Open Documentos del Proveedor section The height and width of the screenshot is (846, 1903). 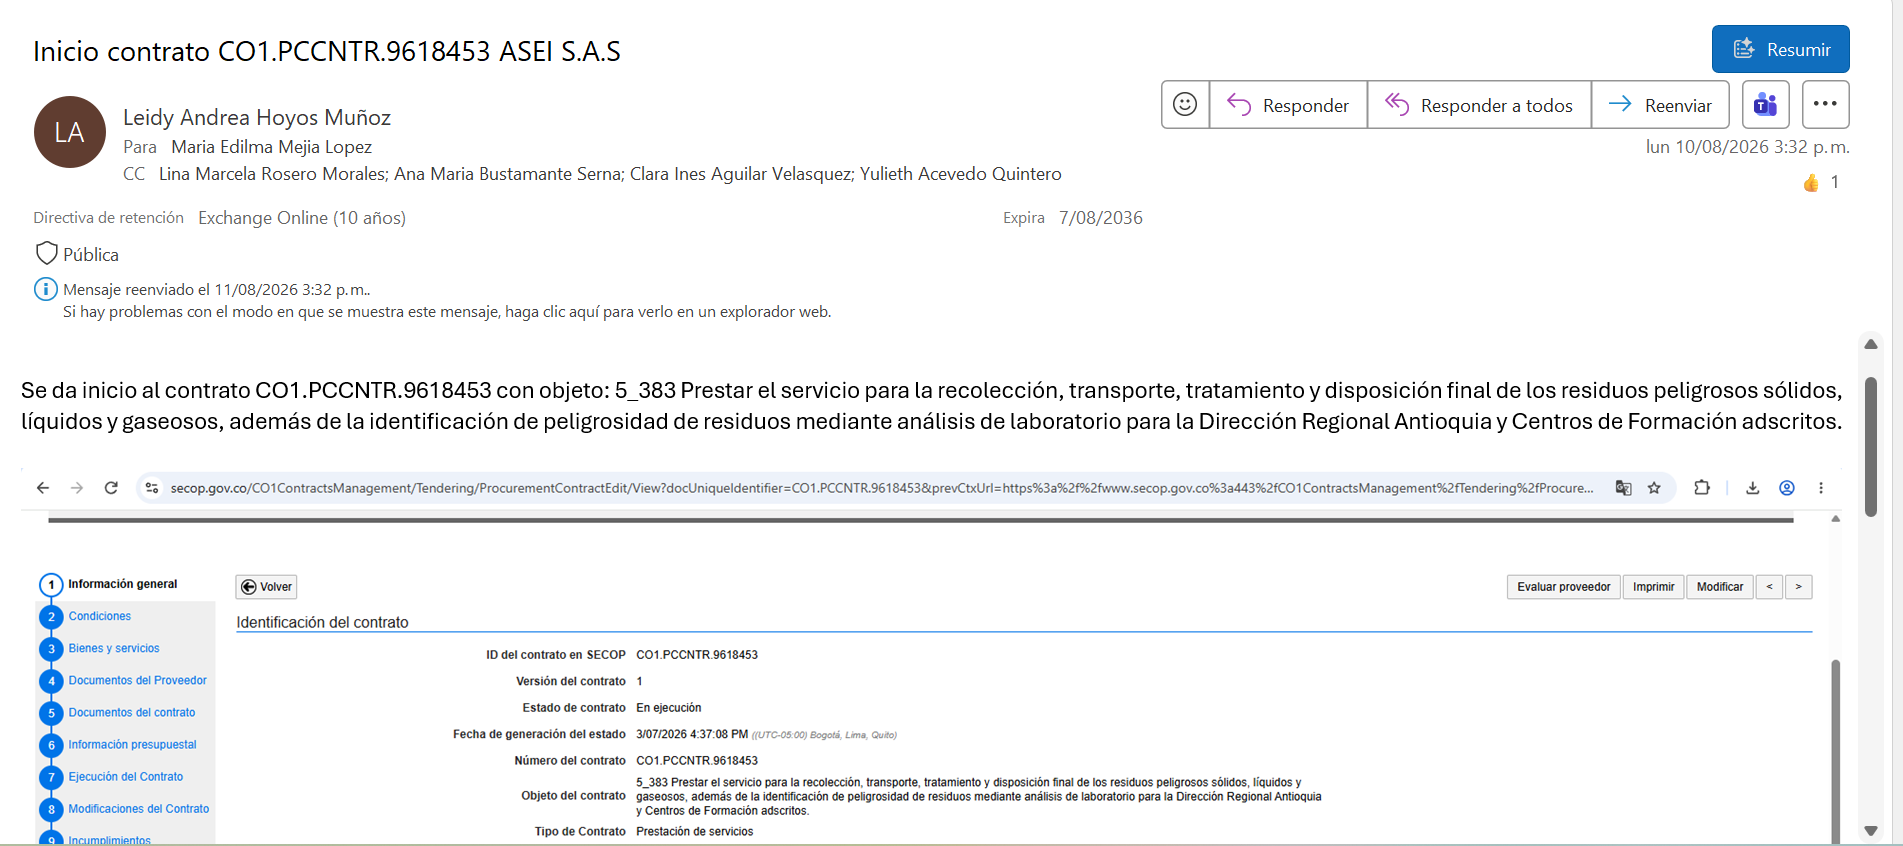[x=138, y=680]
